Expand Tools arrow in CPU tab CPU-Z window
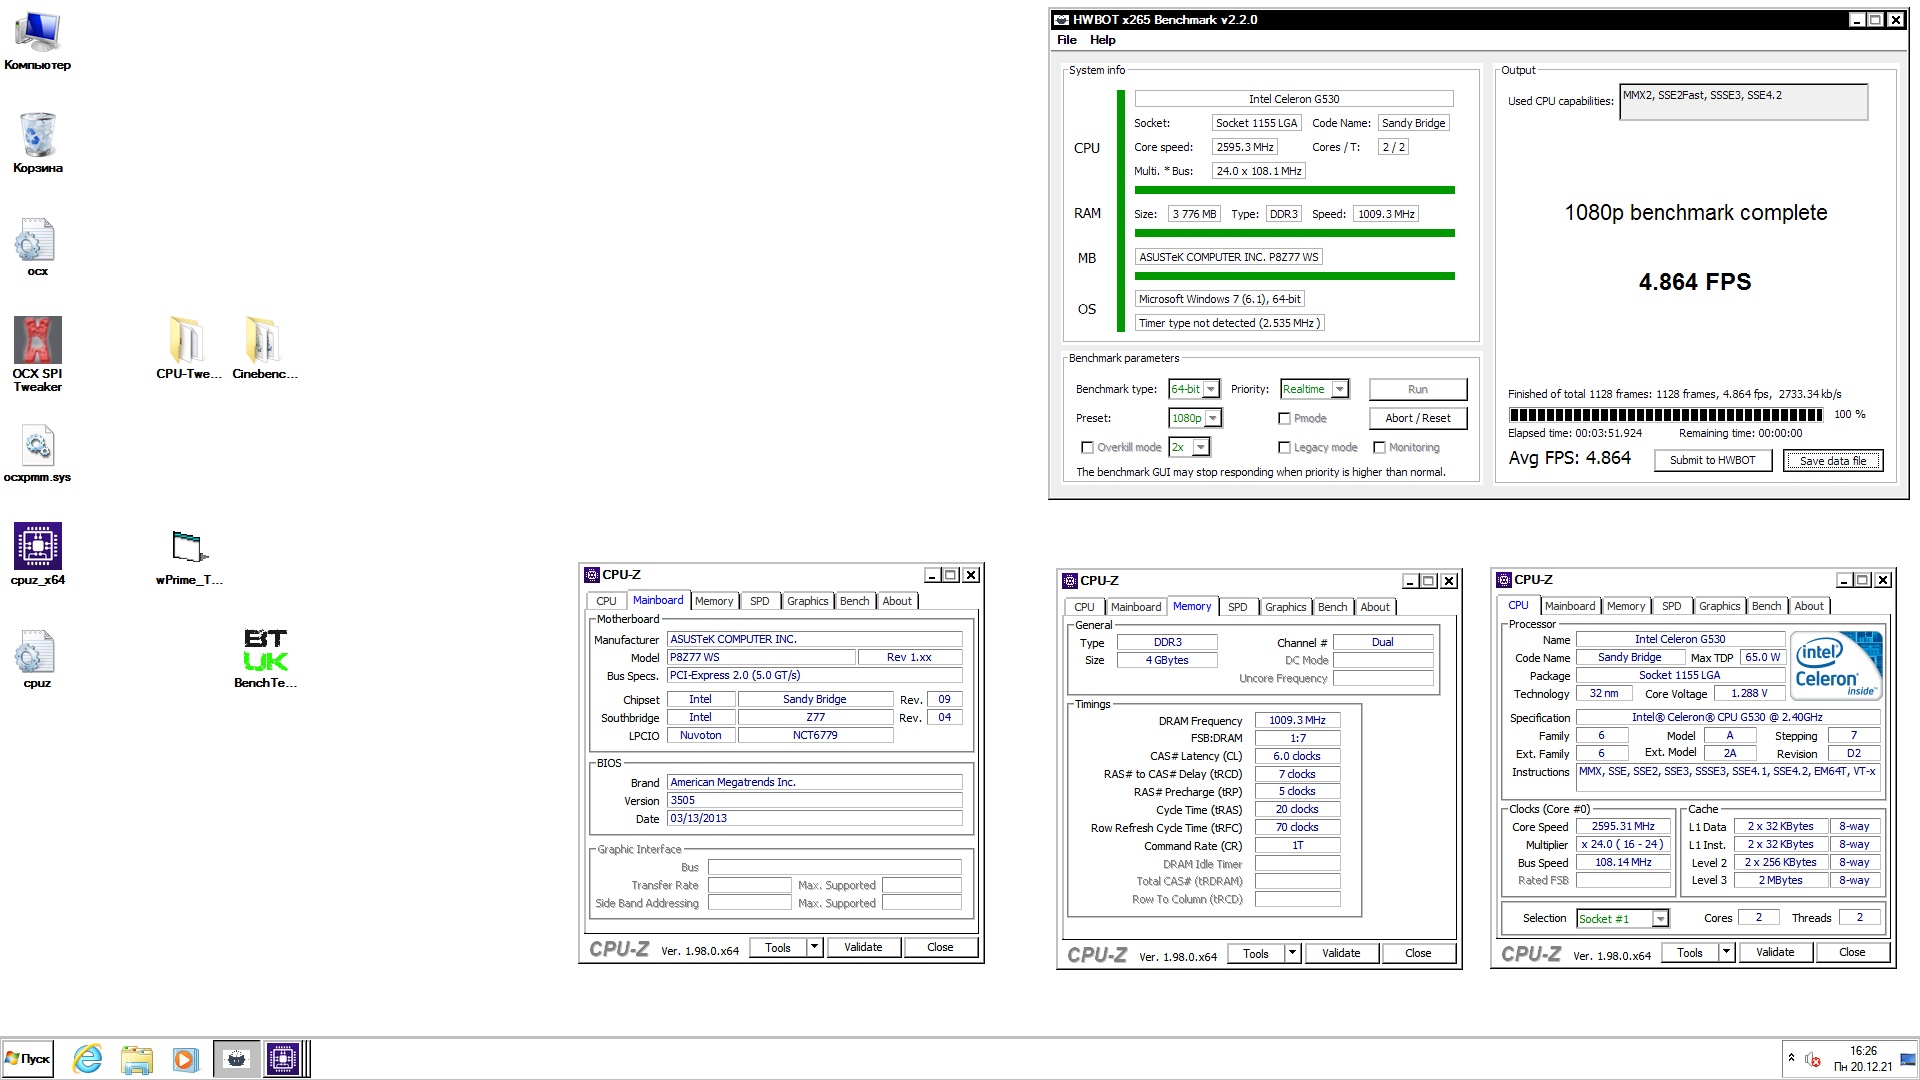This screenshot has width=1920, height=1080. click(1726, 952)
